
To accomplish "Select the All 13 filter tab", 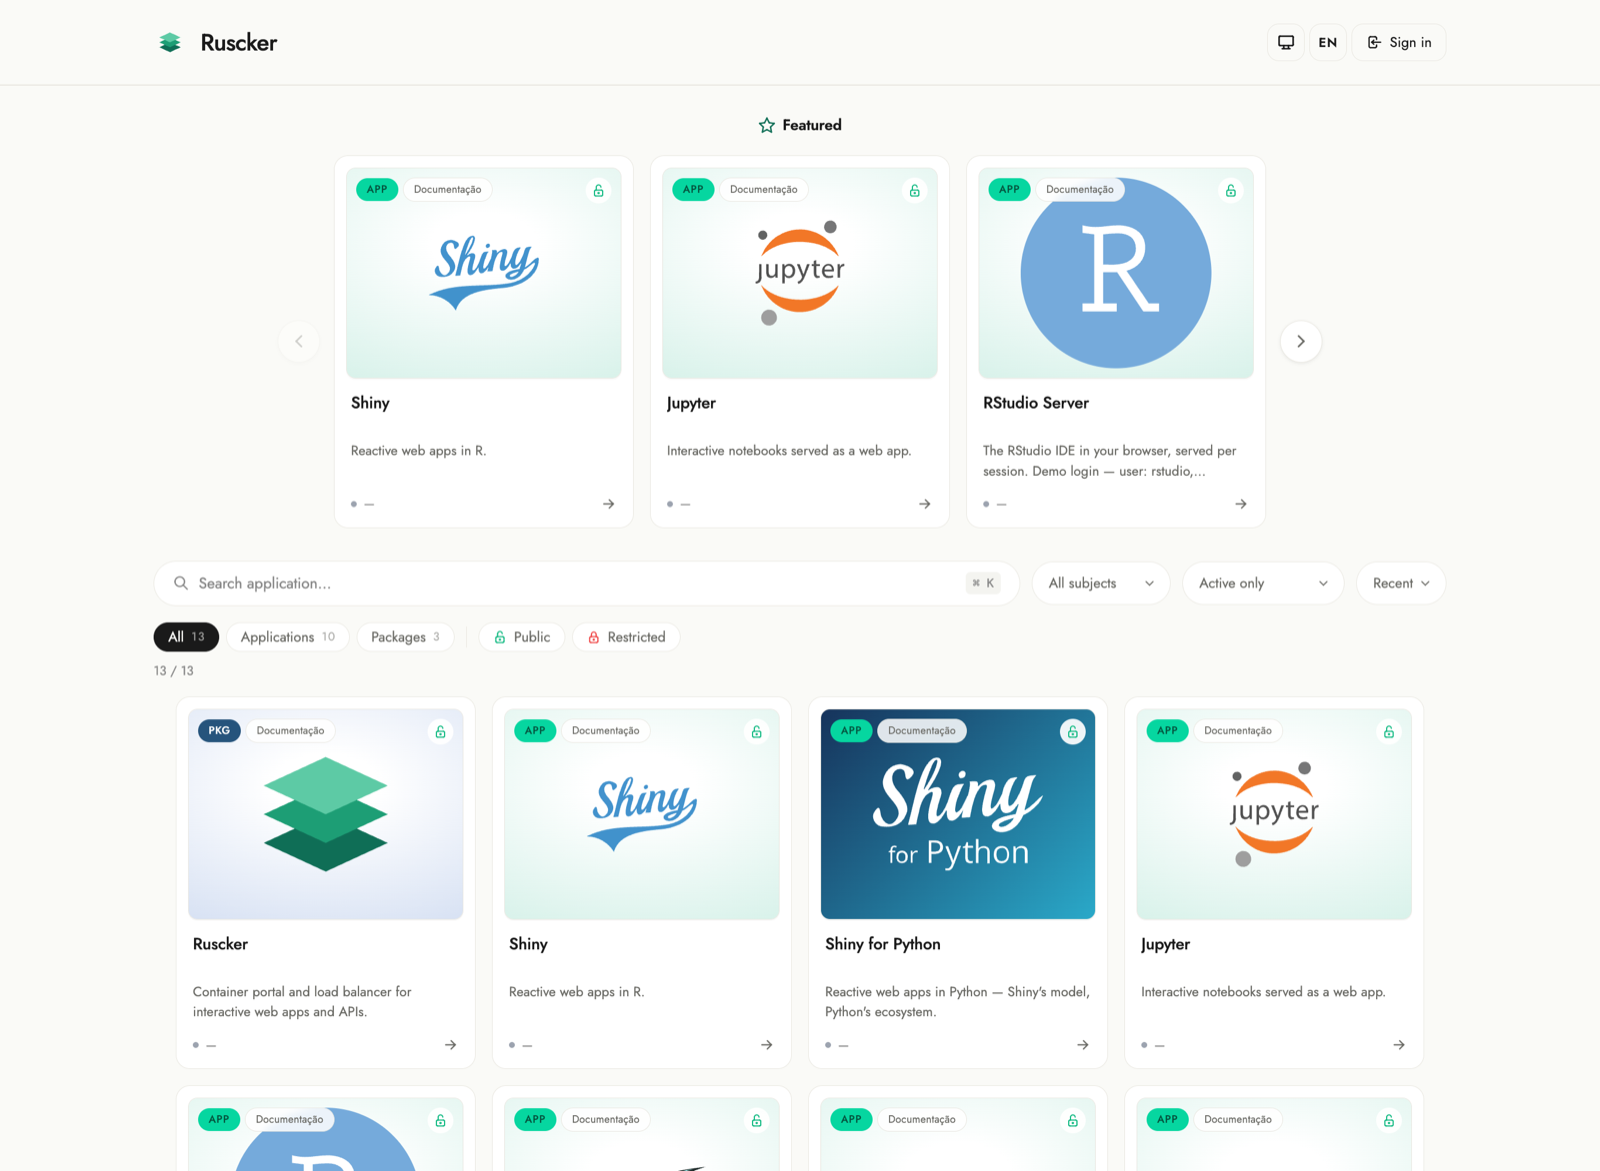I will [186, 637].
